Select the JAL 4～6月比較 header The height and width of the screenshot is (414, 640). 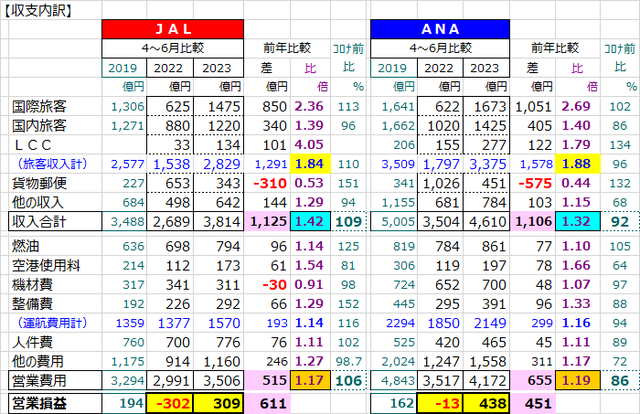173,49
